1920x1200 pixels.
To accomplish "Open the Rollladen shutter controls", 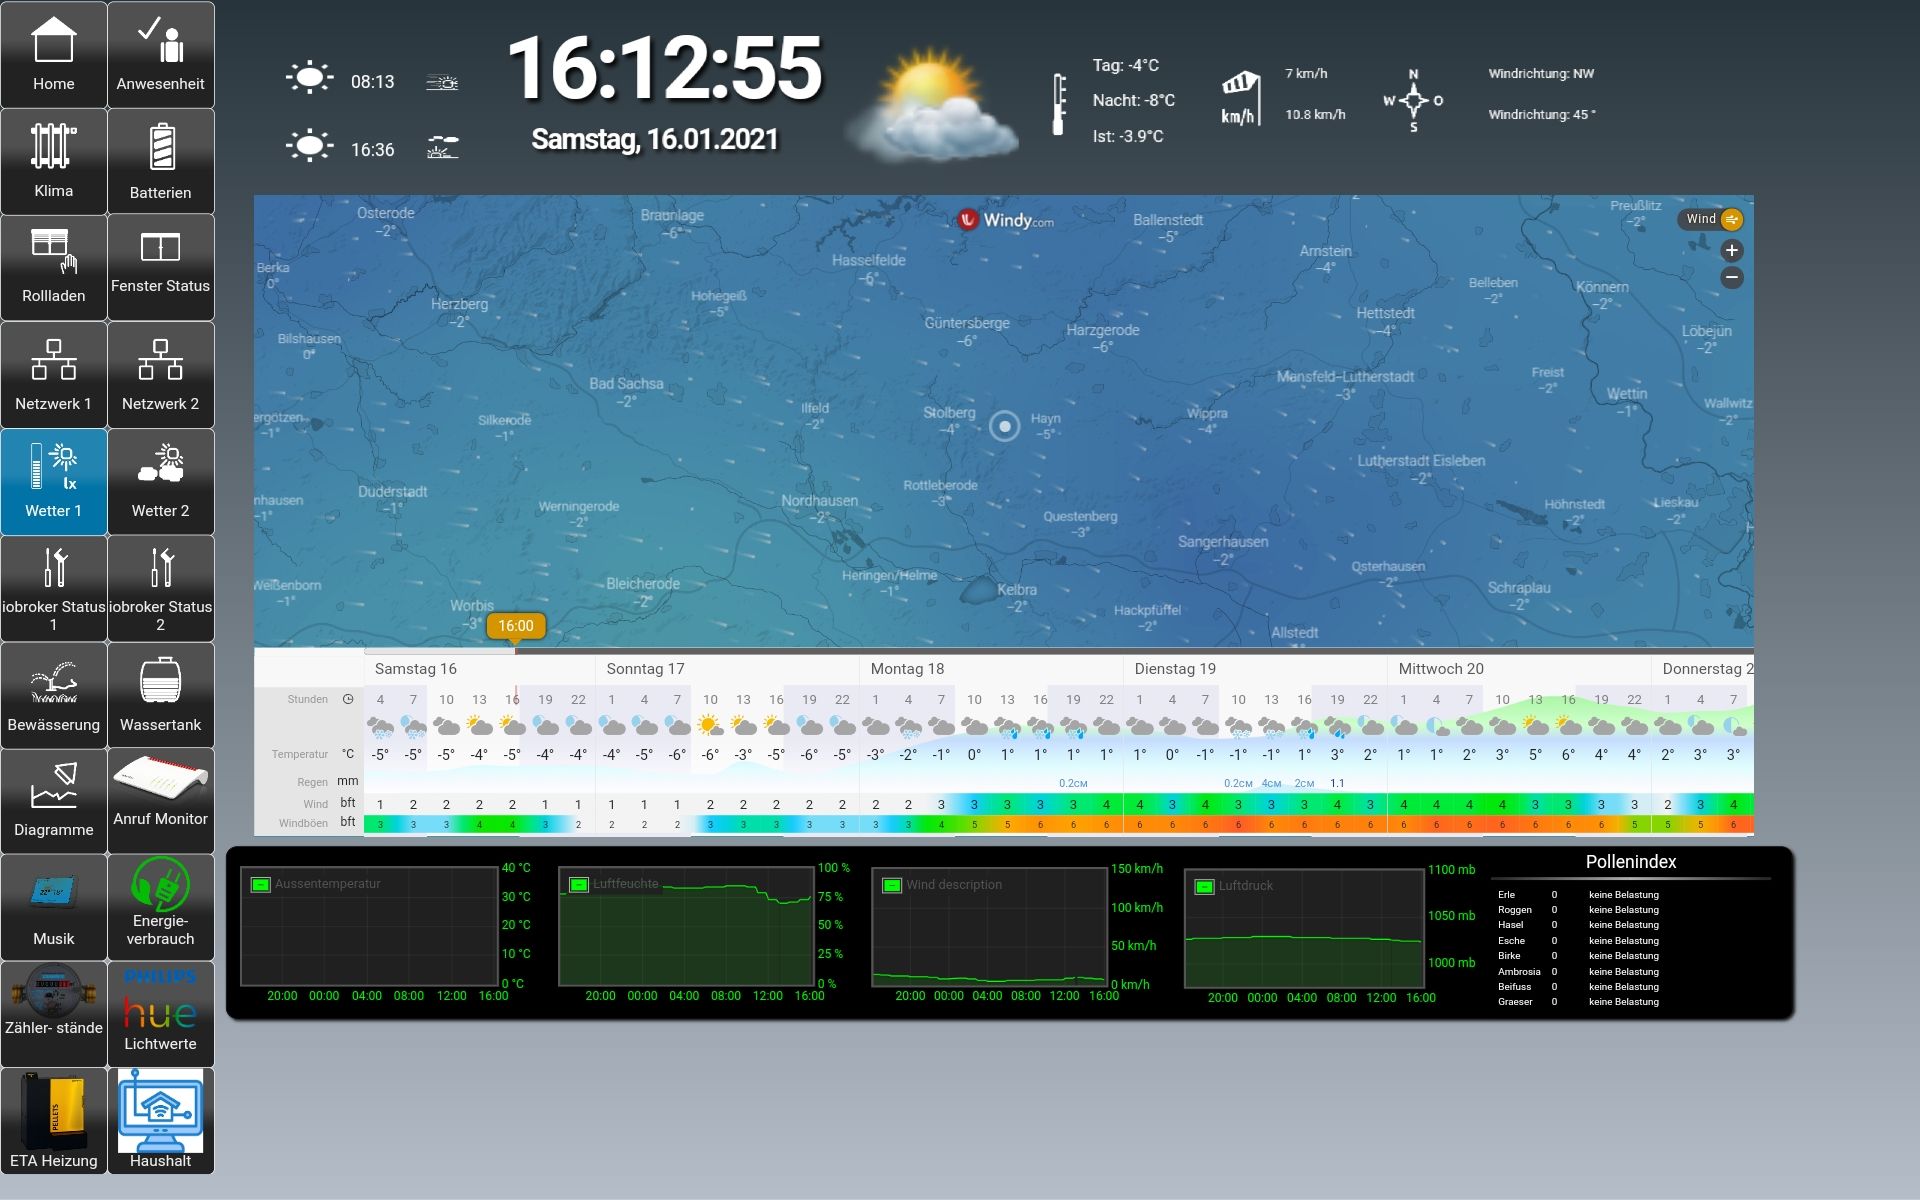I will 54,267.
